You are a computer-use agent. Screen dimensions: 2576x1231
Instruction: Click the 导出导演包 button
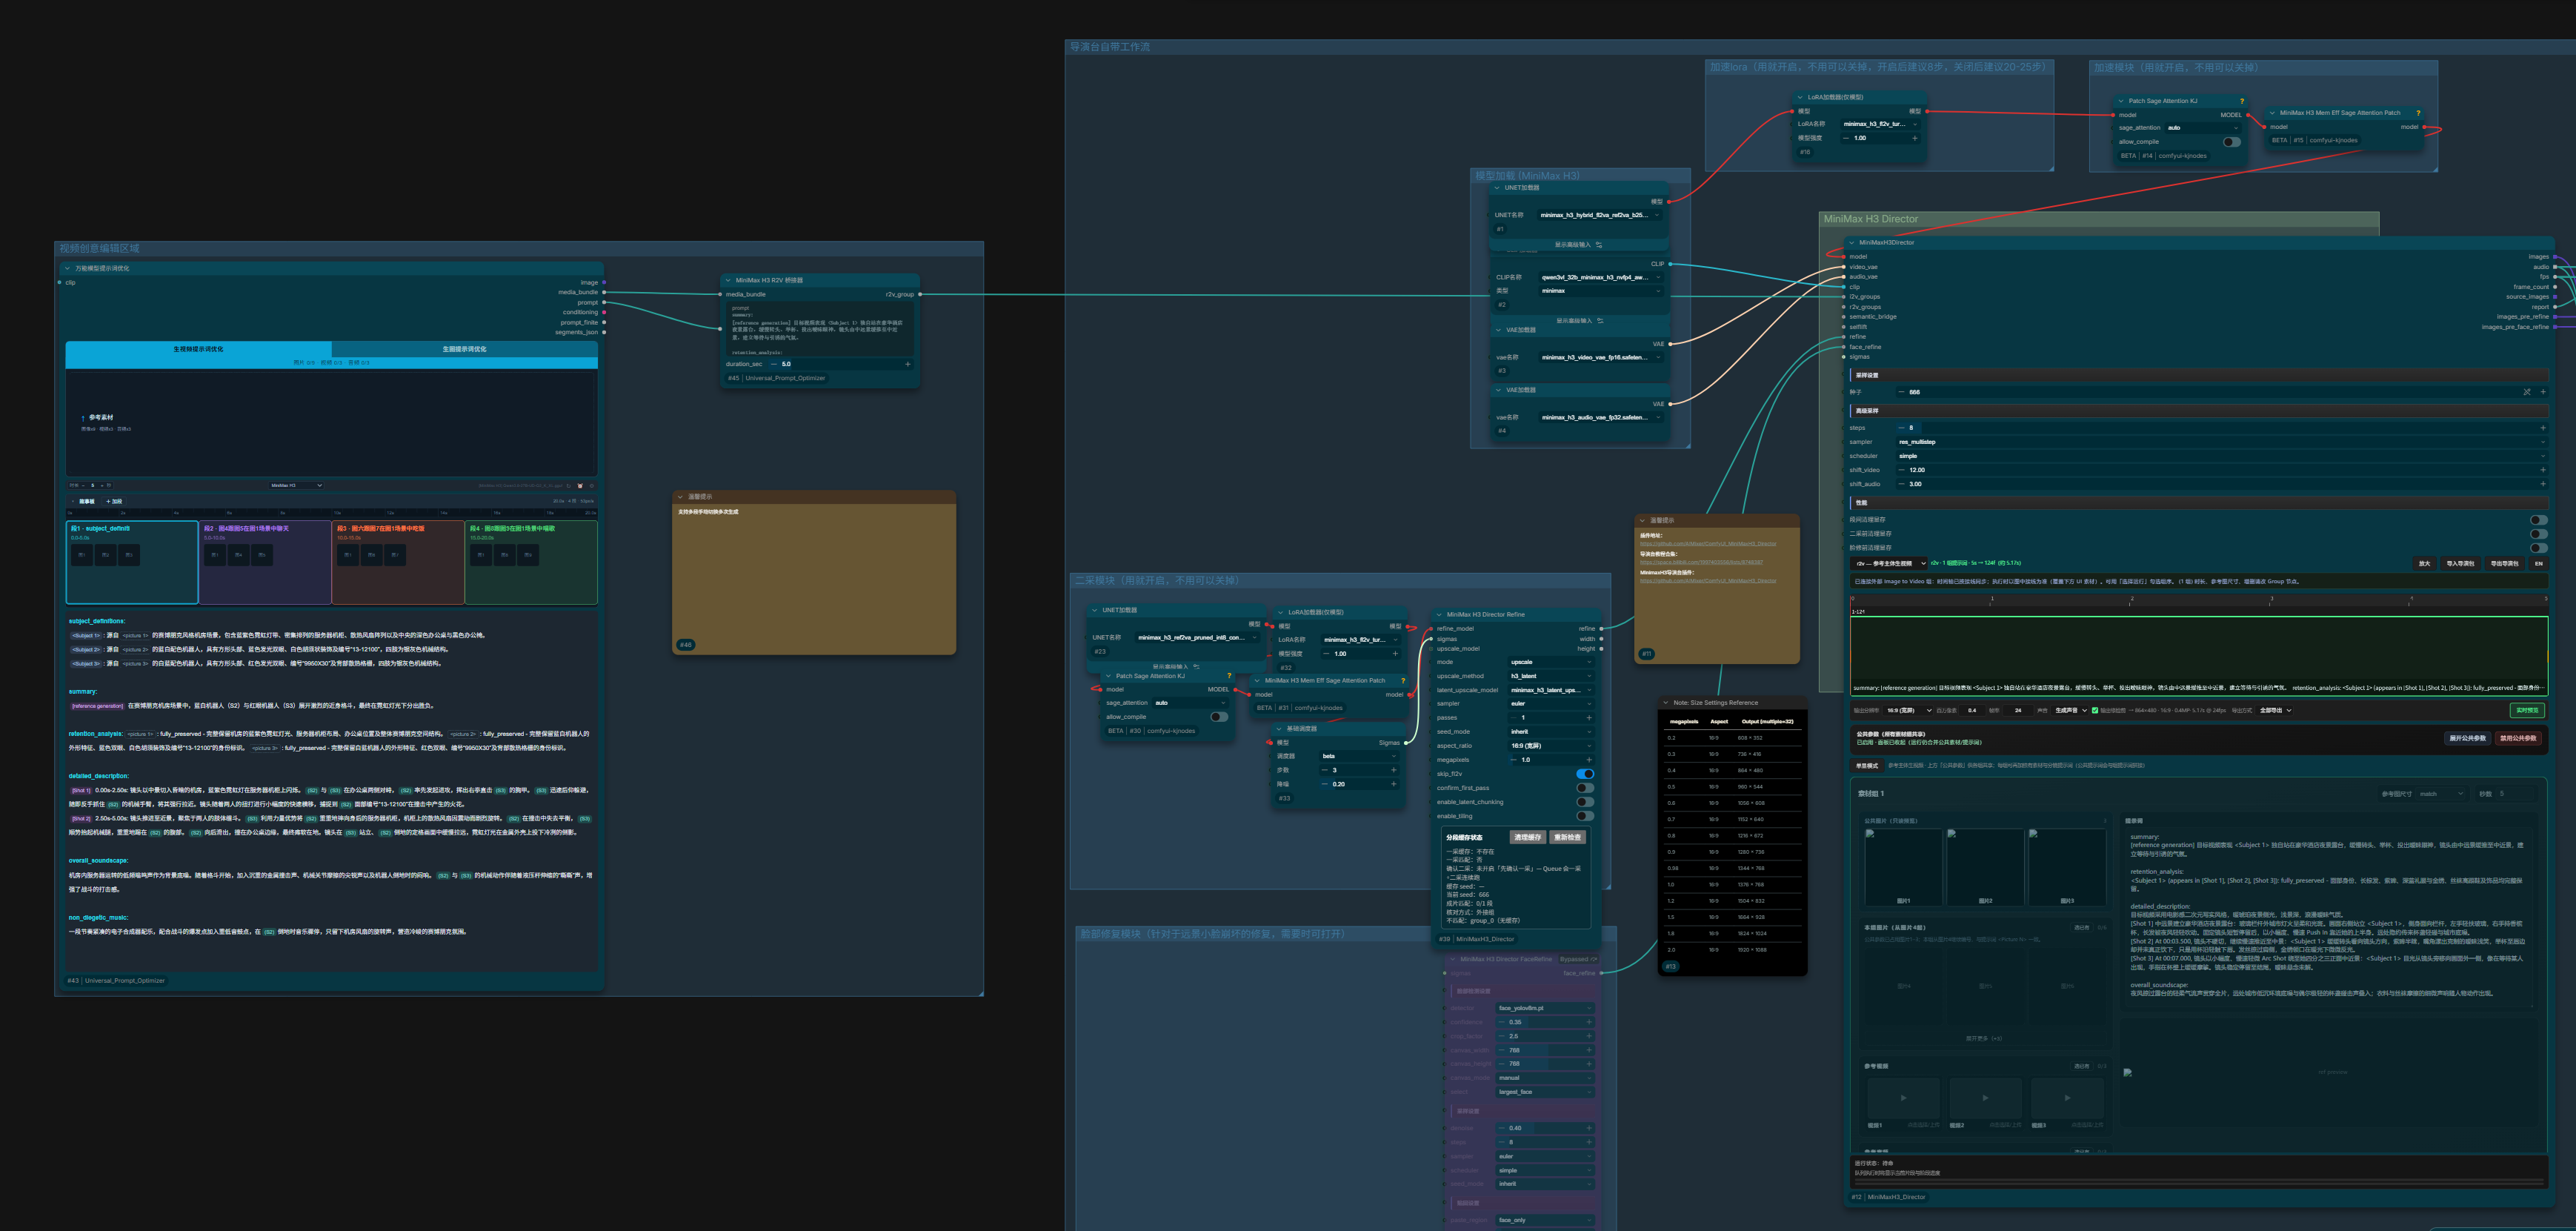(2504, 564)
